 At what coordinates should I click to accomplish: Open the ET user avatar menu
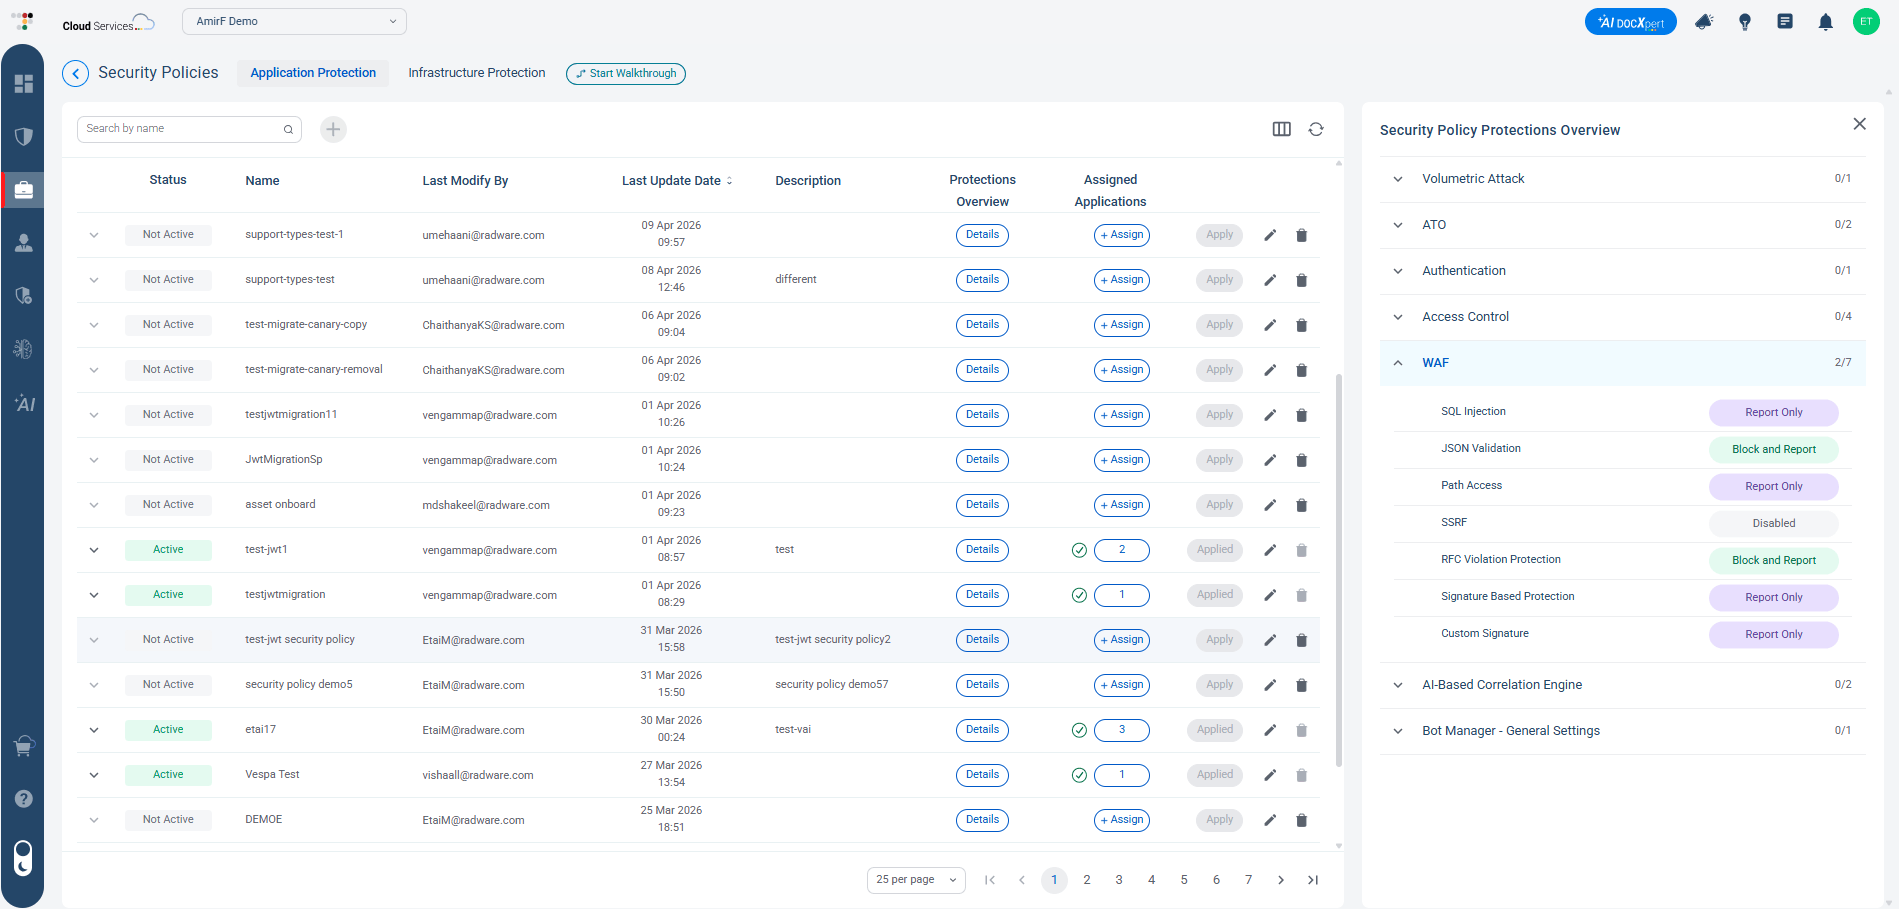(1866, 21)
